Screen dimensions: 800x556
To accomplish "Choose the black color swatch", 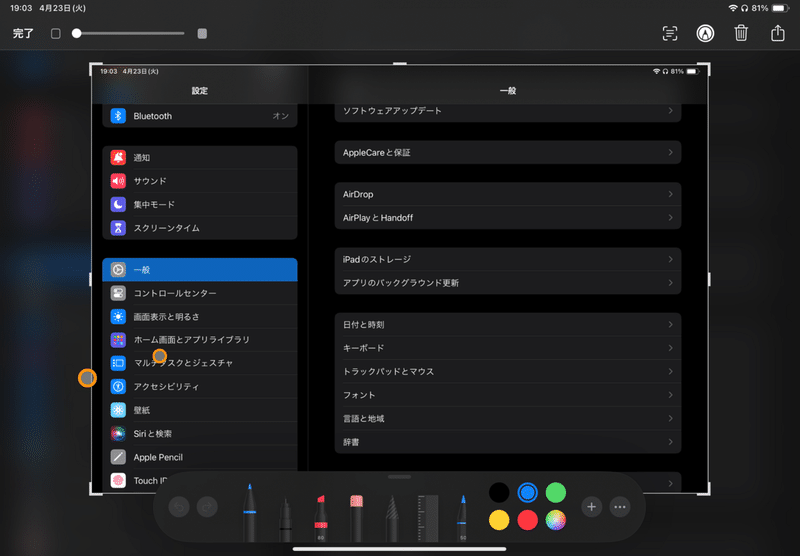I will pos(499,492).
